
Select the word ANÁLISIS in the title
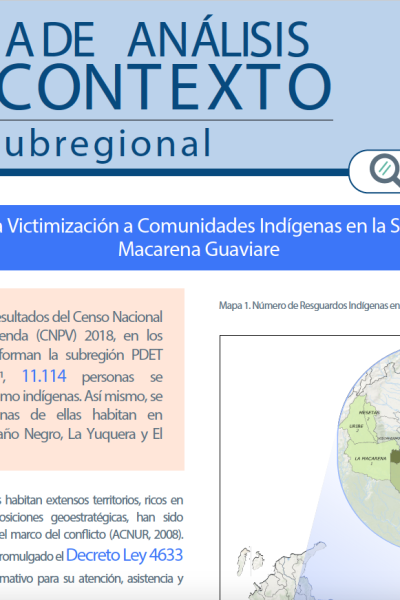pyautogui.click(x=218, y=40)
